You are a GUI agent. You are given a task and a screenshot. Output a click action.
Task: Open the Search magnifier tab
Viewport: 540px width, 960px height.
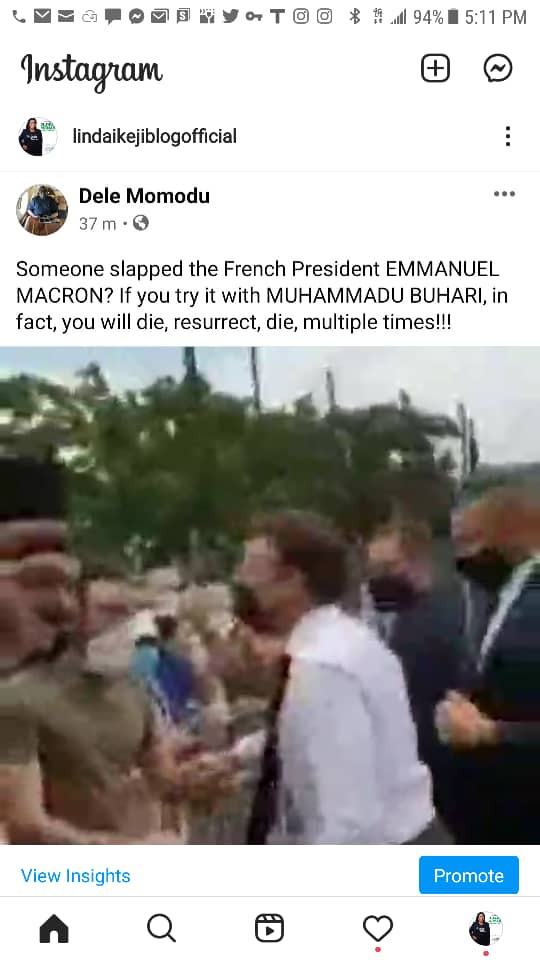tap(162, 928)
